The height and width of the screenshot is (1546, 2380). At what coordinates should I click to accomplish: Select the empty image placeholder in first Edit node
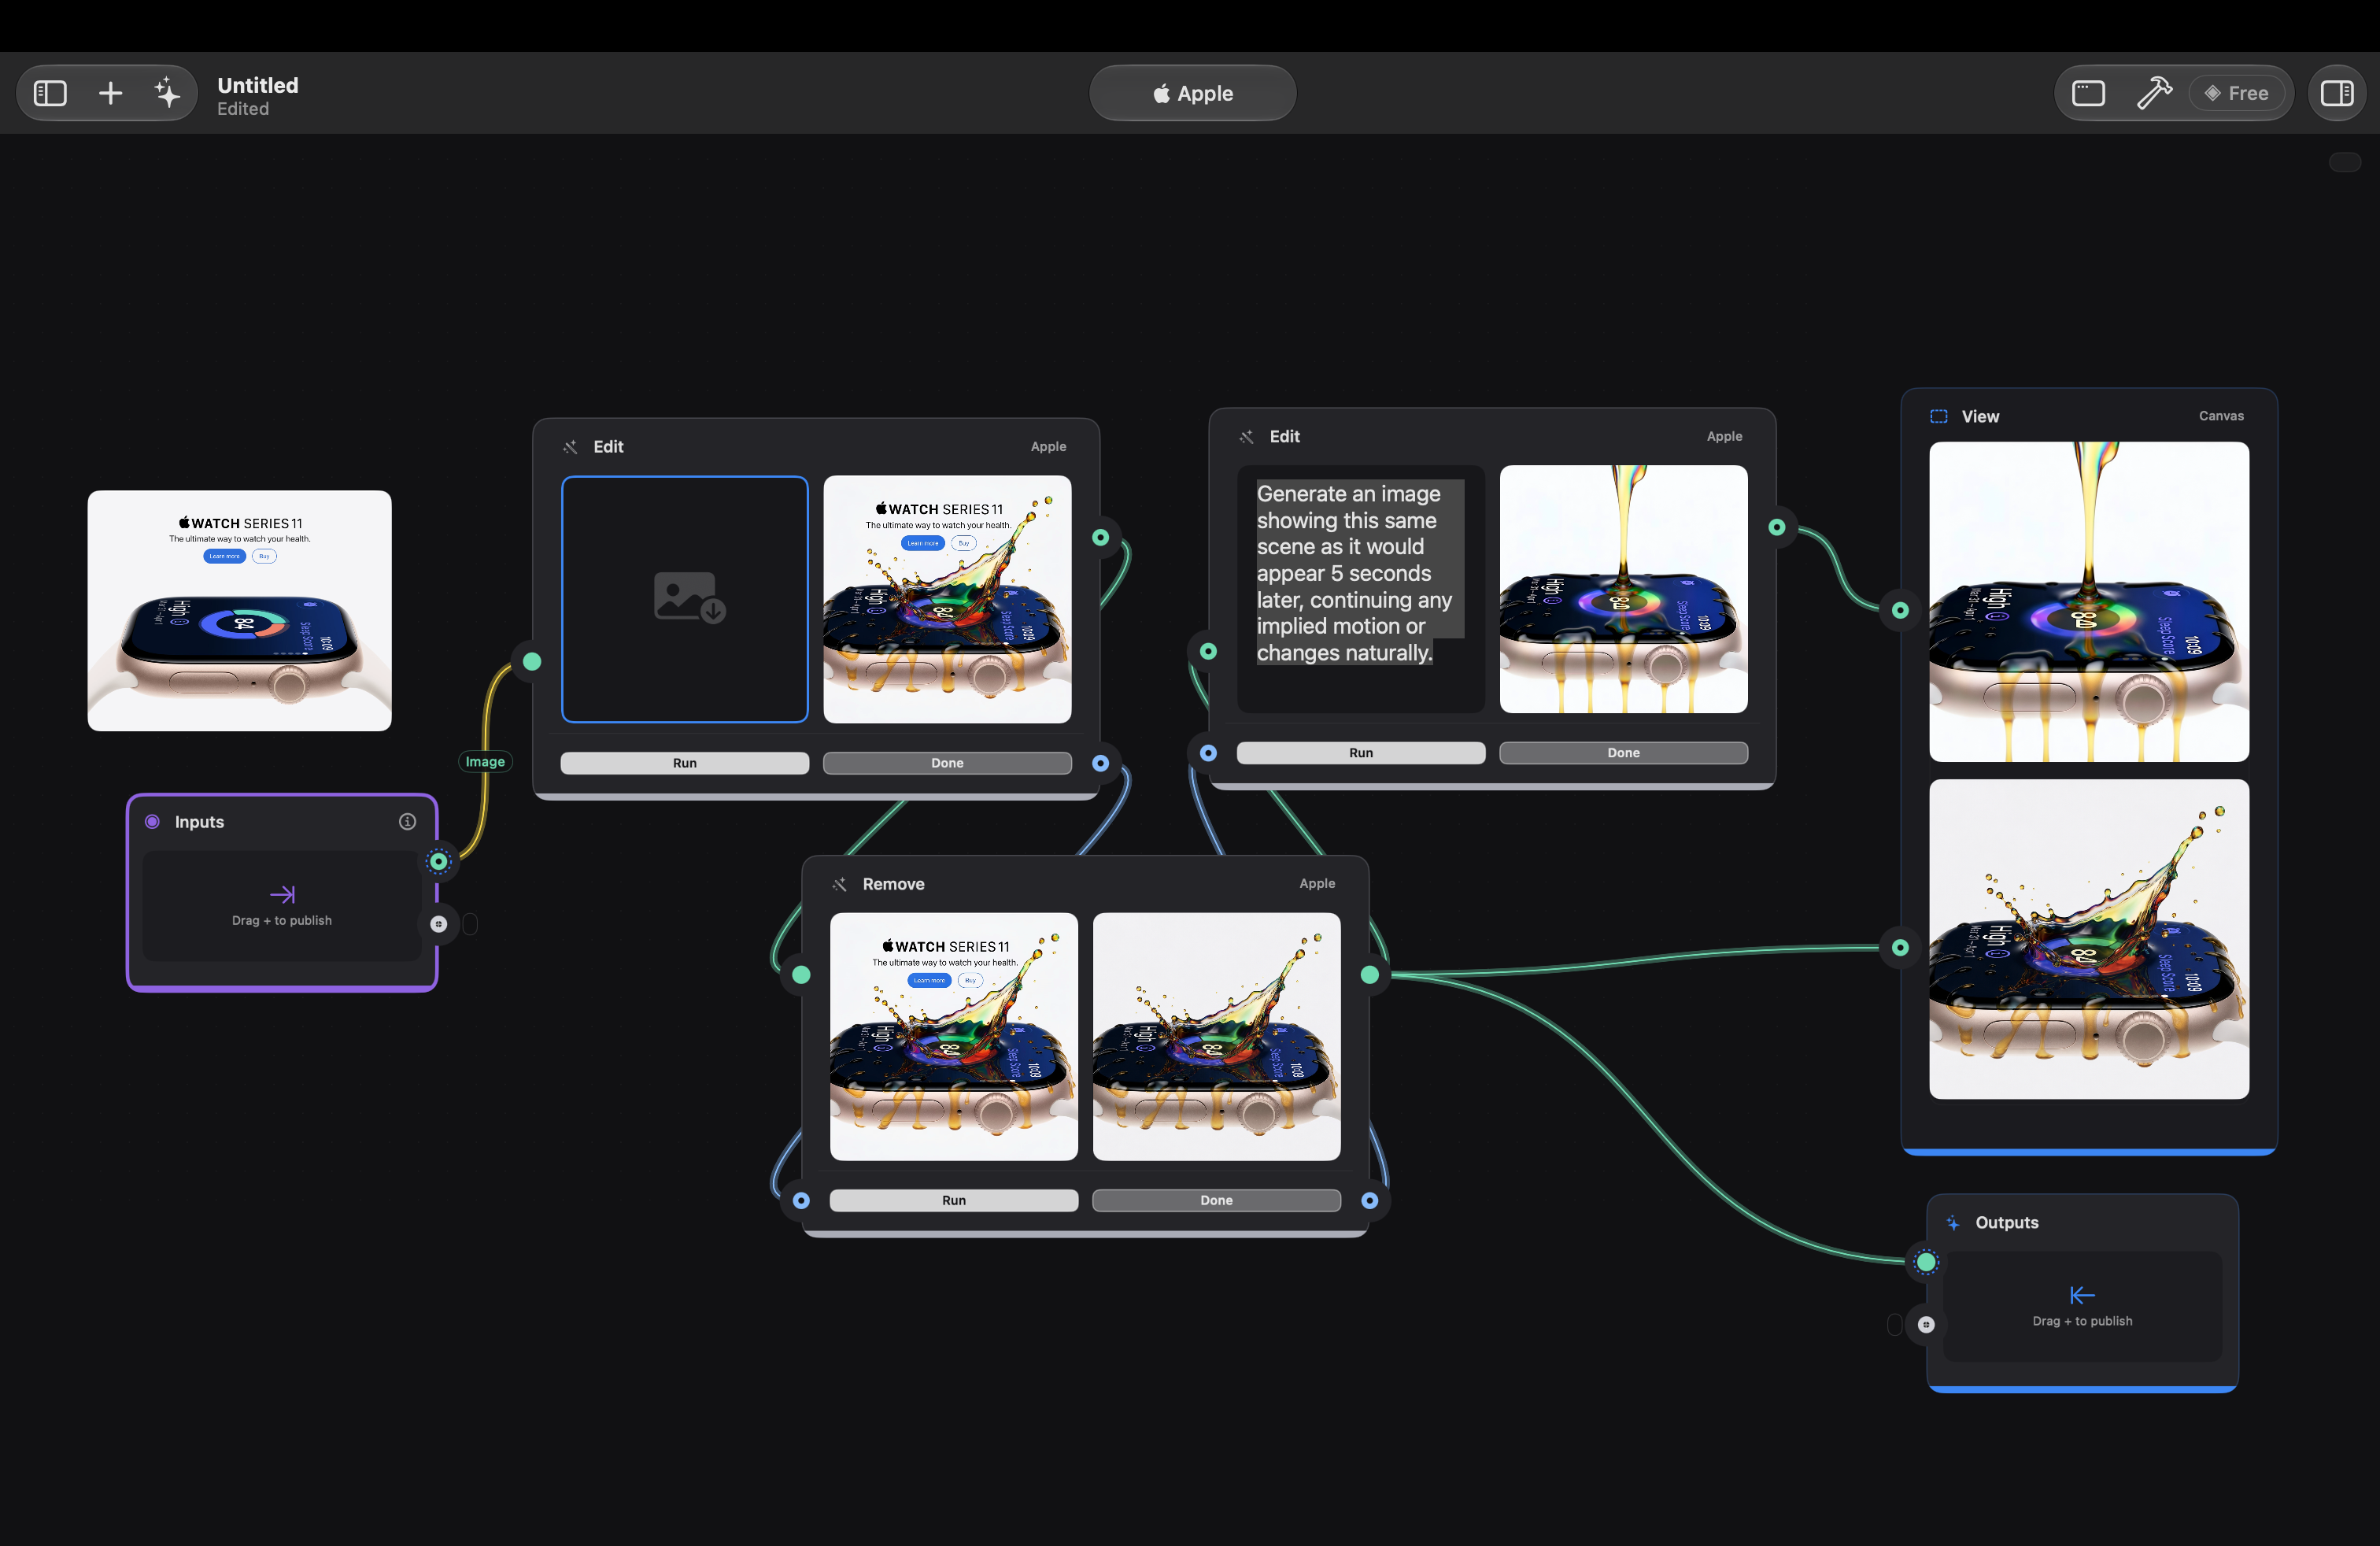coord(685,599)
